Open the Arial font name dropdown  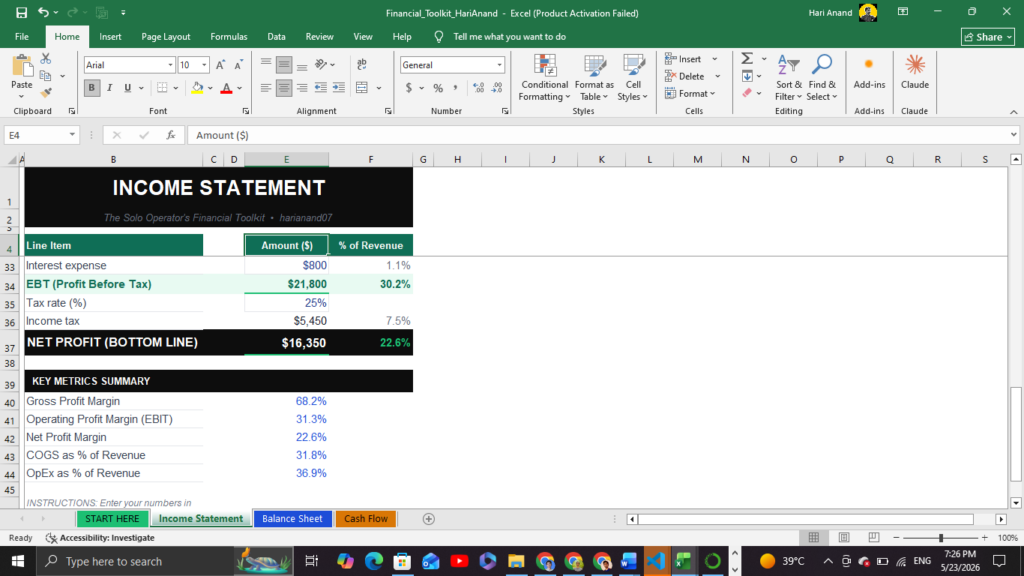coord(170,65)
